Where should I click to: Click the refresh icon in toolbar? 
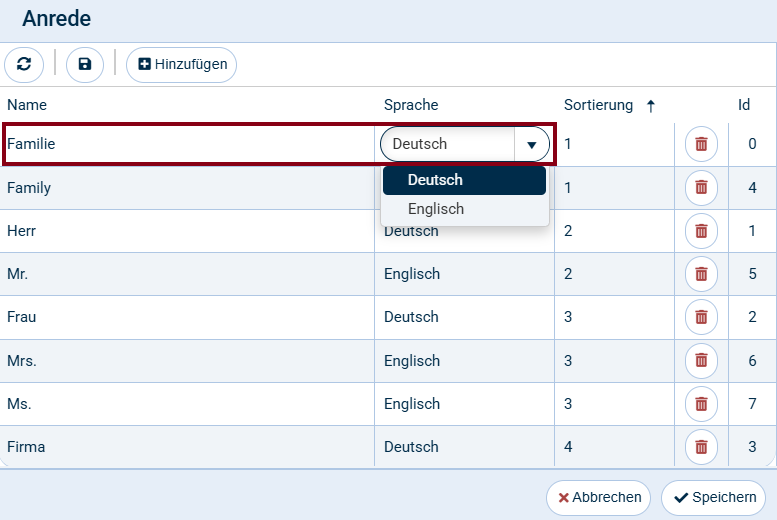(x=24, y=65)
